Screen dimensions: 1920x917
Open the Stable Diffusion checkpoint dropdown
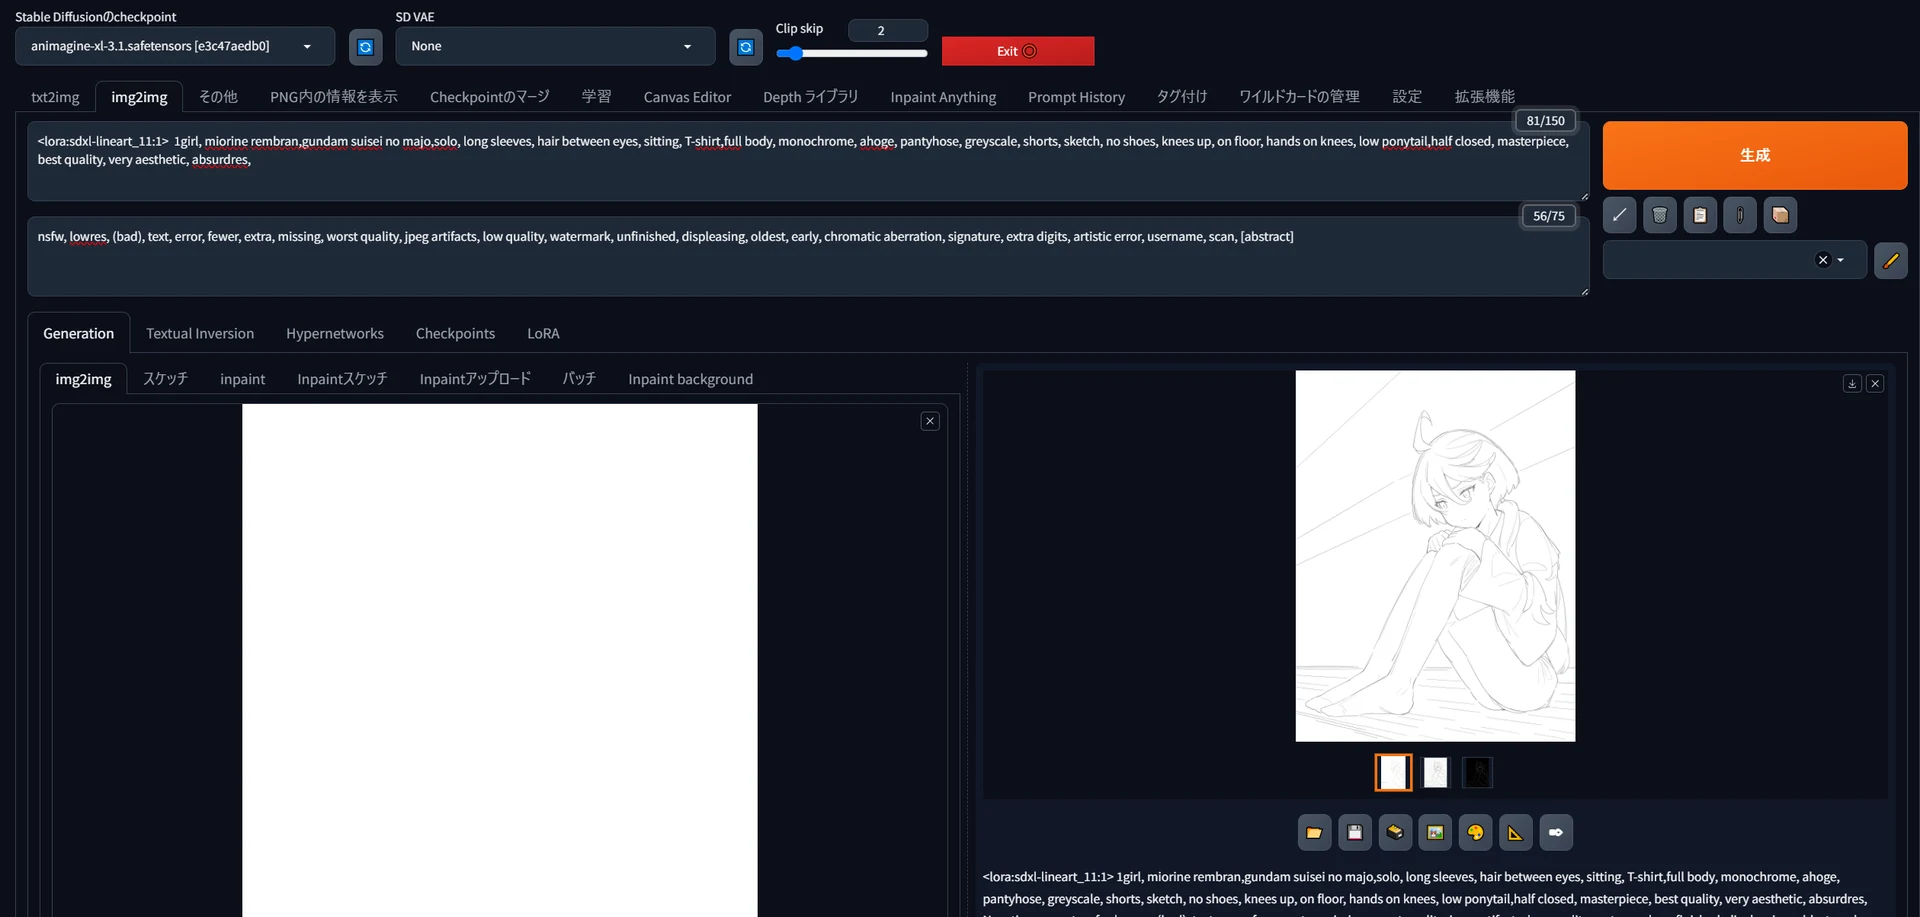[175, 47]
